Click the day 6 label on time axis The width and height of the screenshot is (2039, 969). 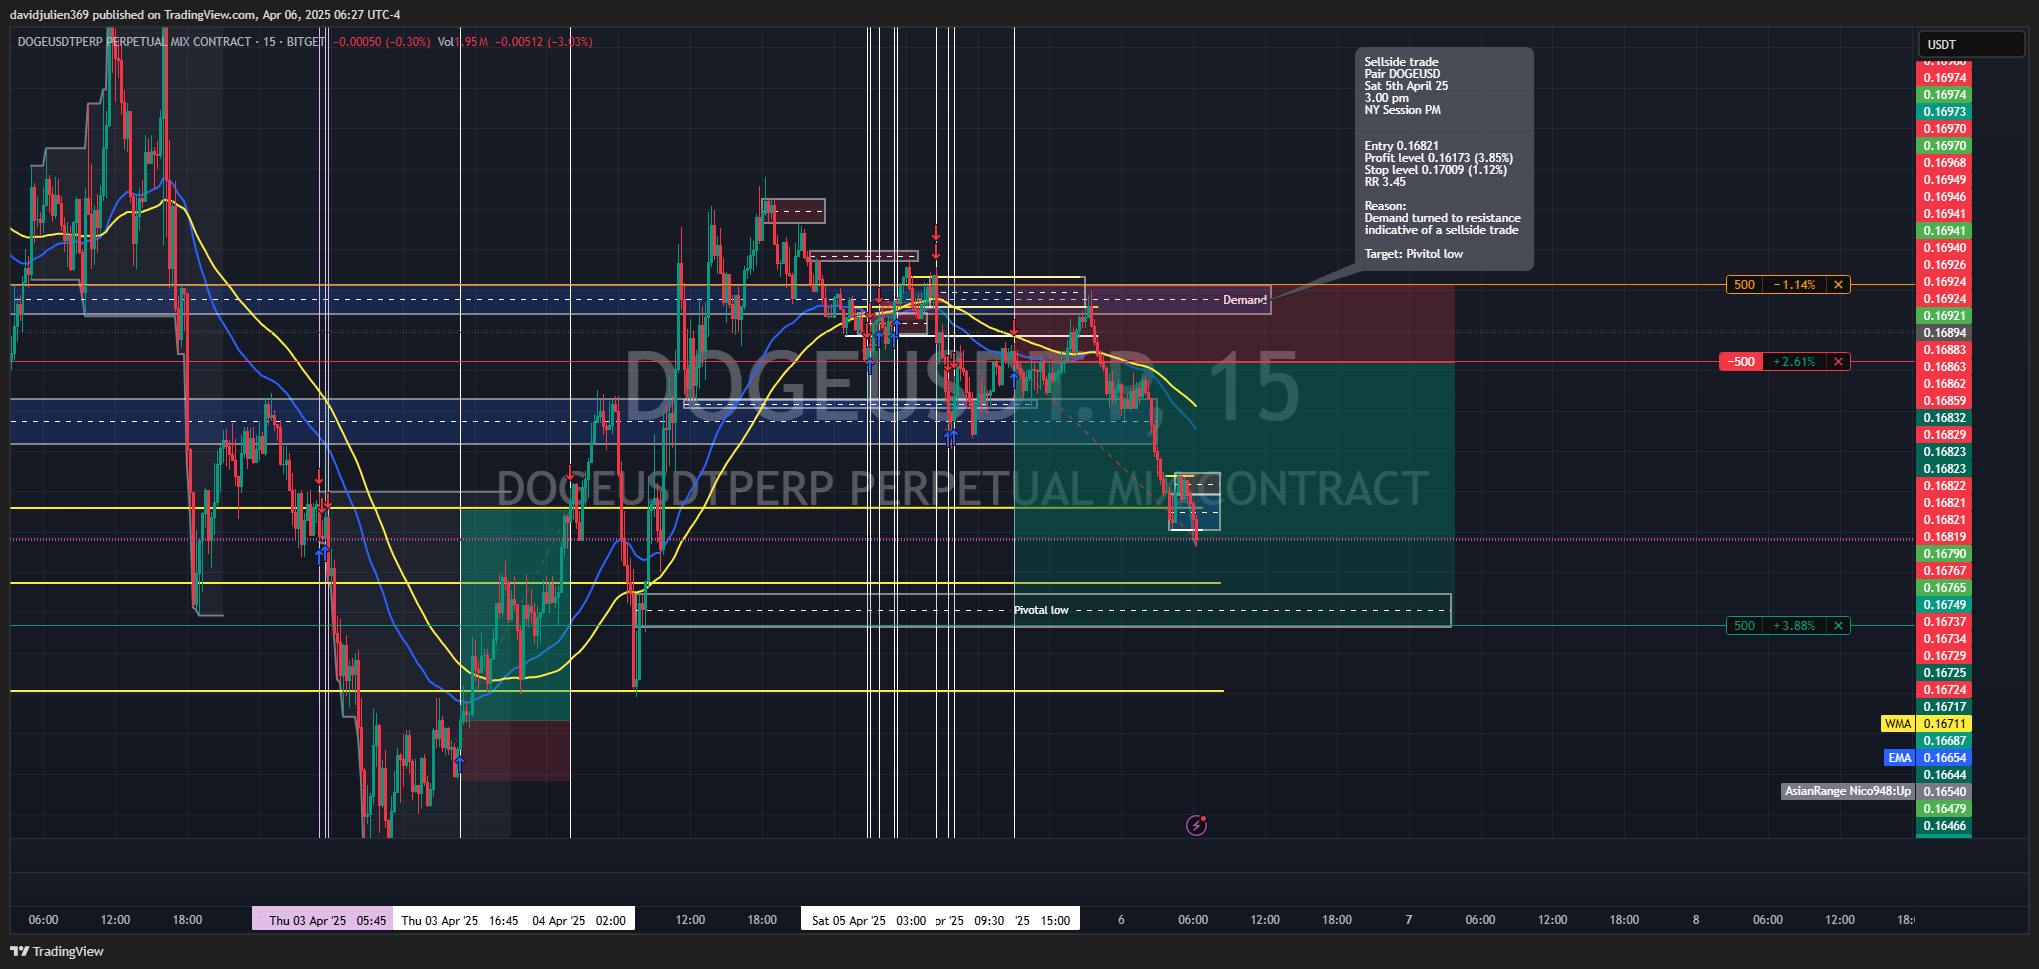tap(1121, 920)
